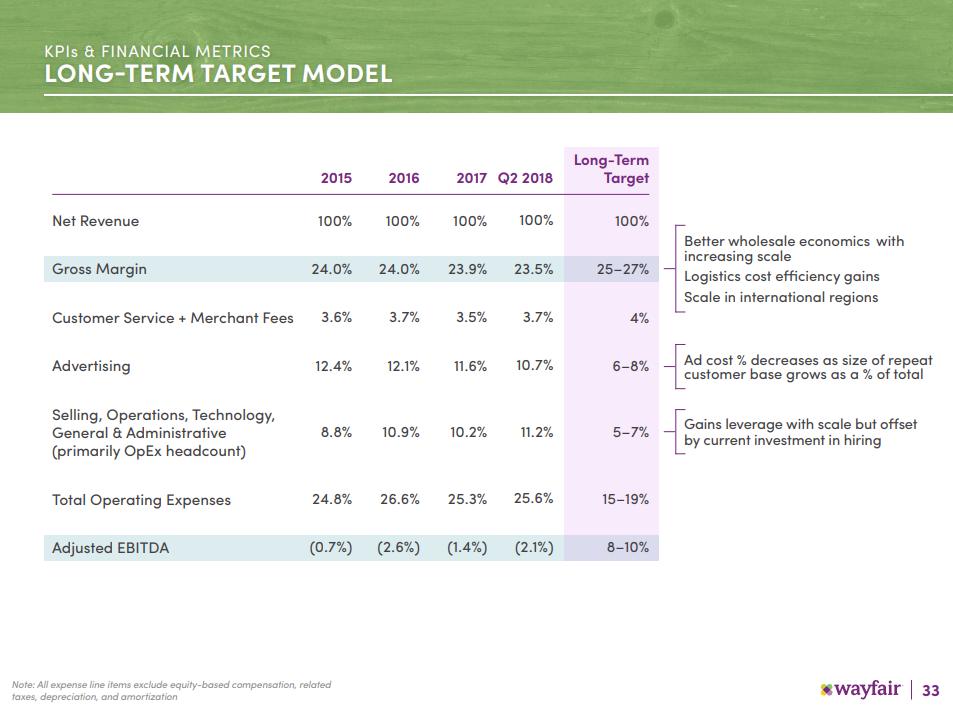Click Customer Service + Merchant Fees label
953x711 pixels.
coord(173,318)
